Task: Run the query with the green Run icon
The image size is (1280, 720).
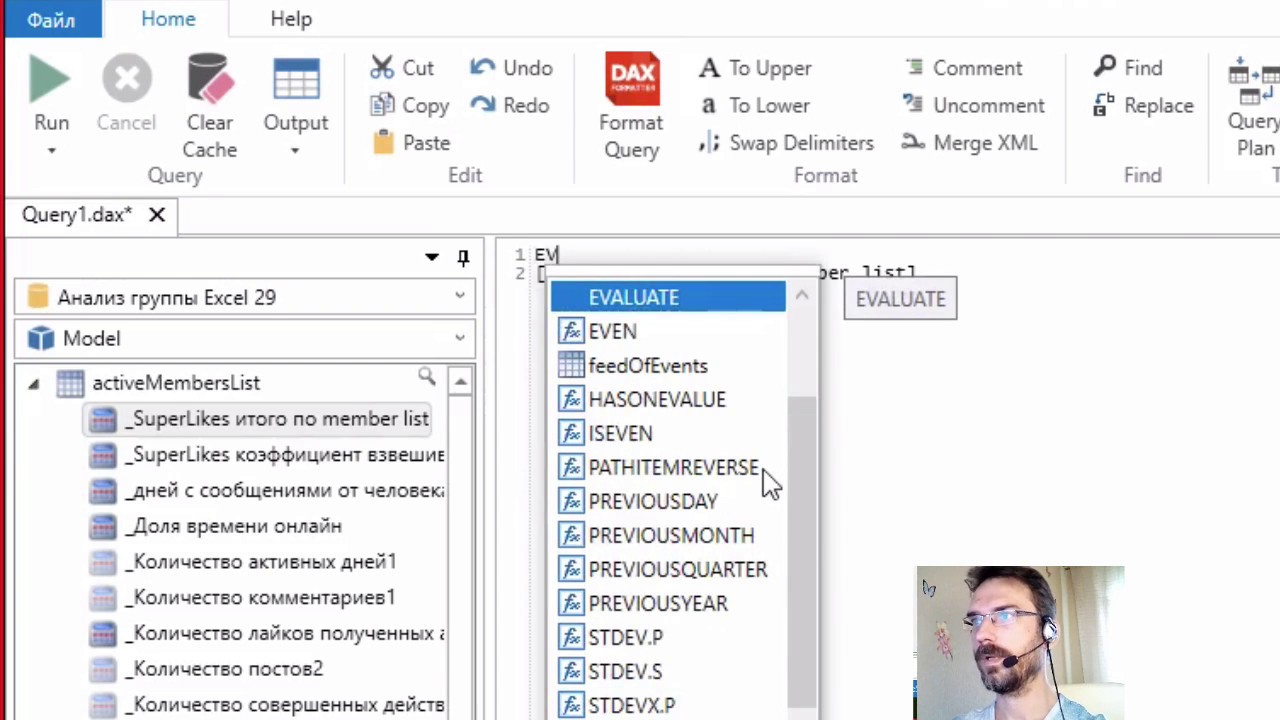Action: [50, 80]
